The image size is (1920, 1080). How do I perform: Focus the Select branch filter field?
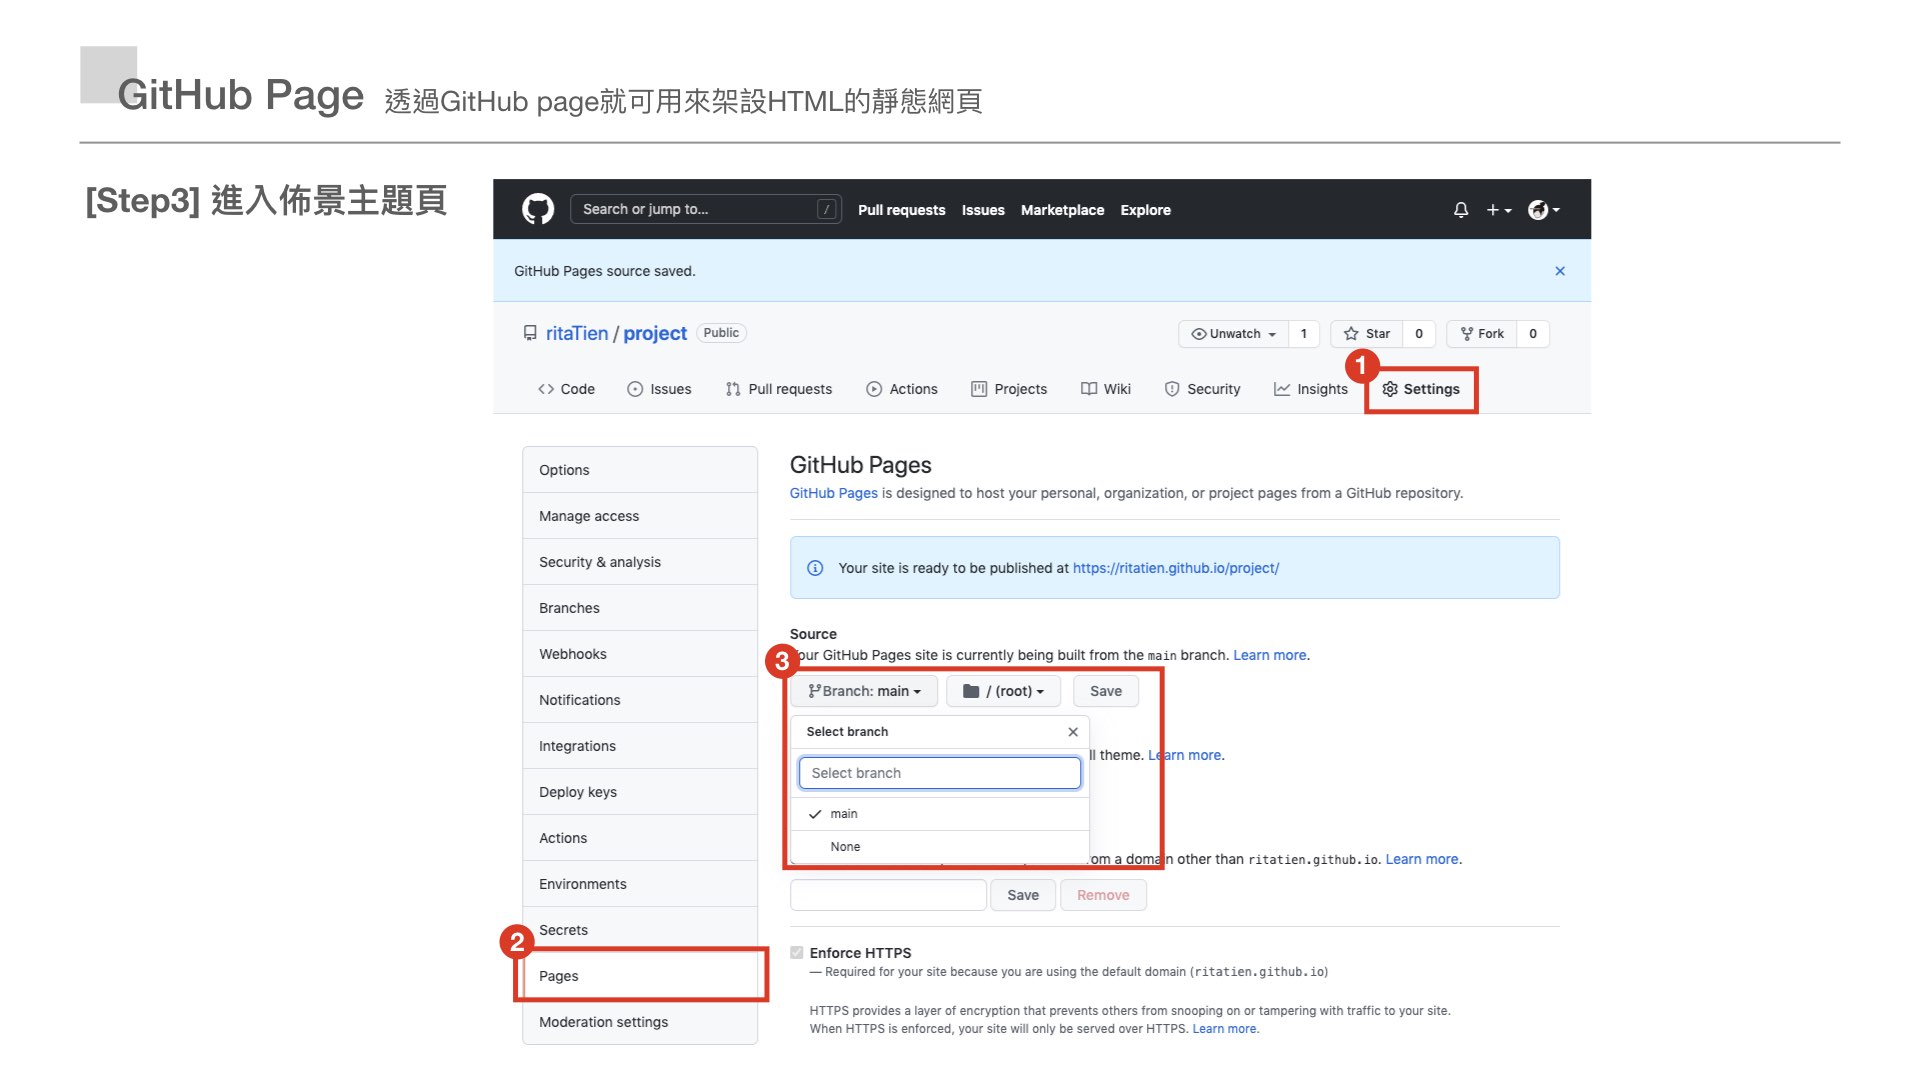pos(939,773)
